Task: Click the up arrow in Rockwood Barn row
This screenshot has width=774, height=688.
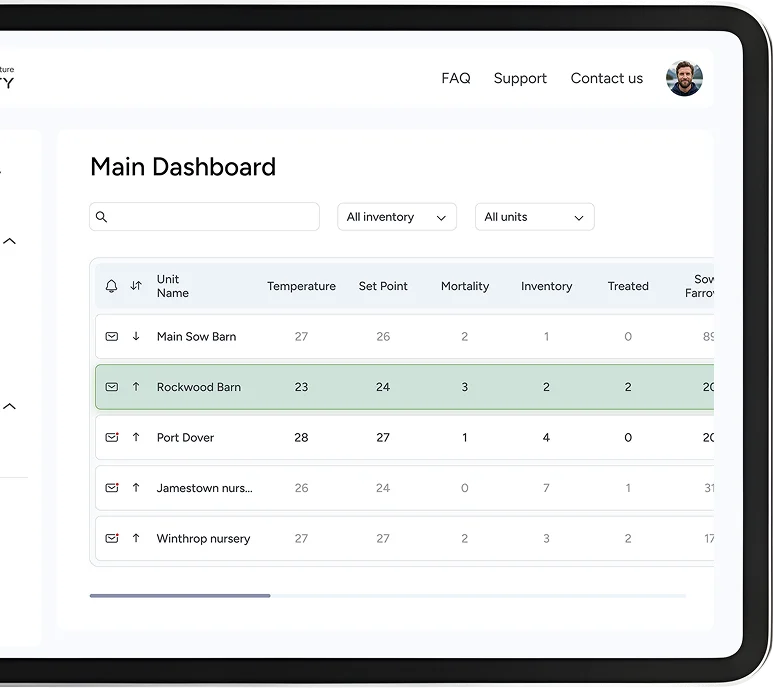Action: point(136,387)
